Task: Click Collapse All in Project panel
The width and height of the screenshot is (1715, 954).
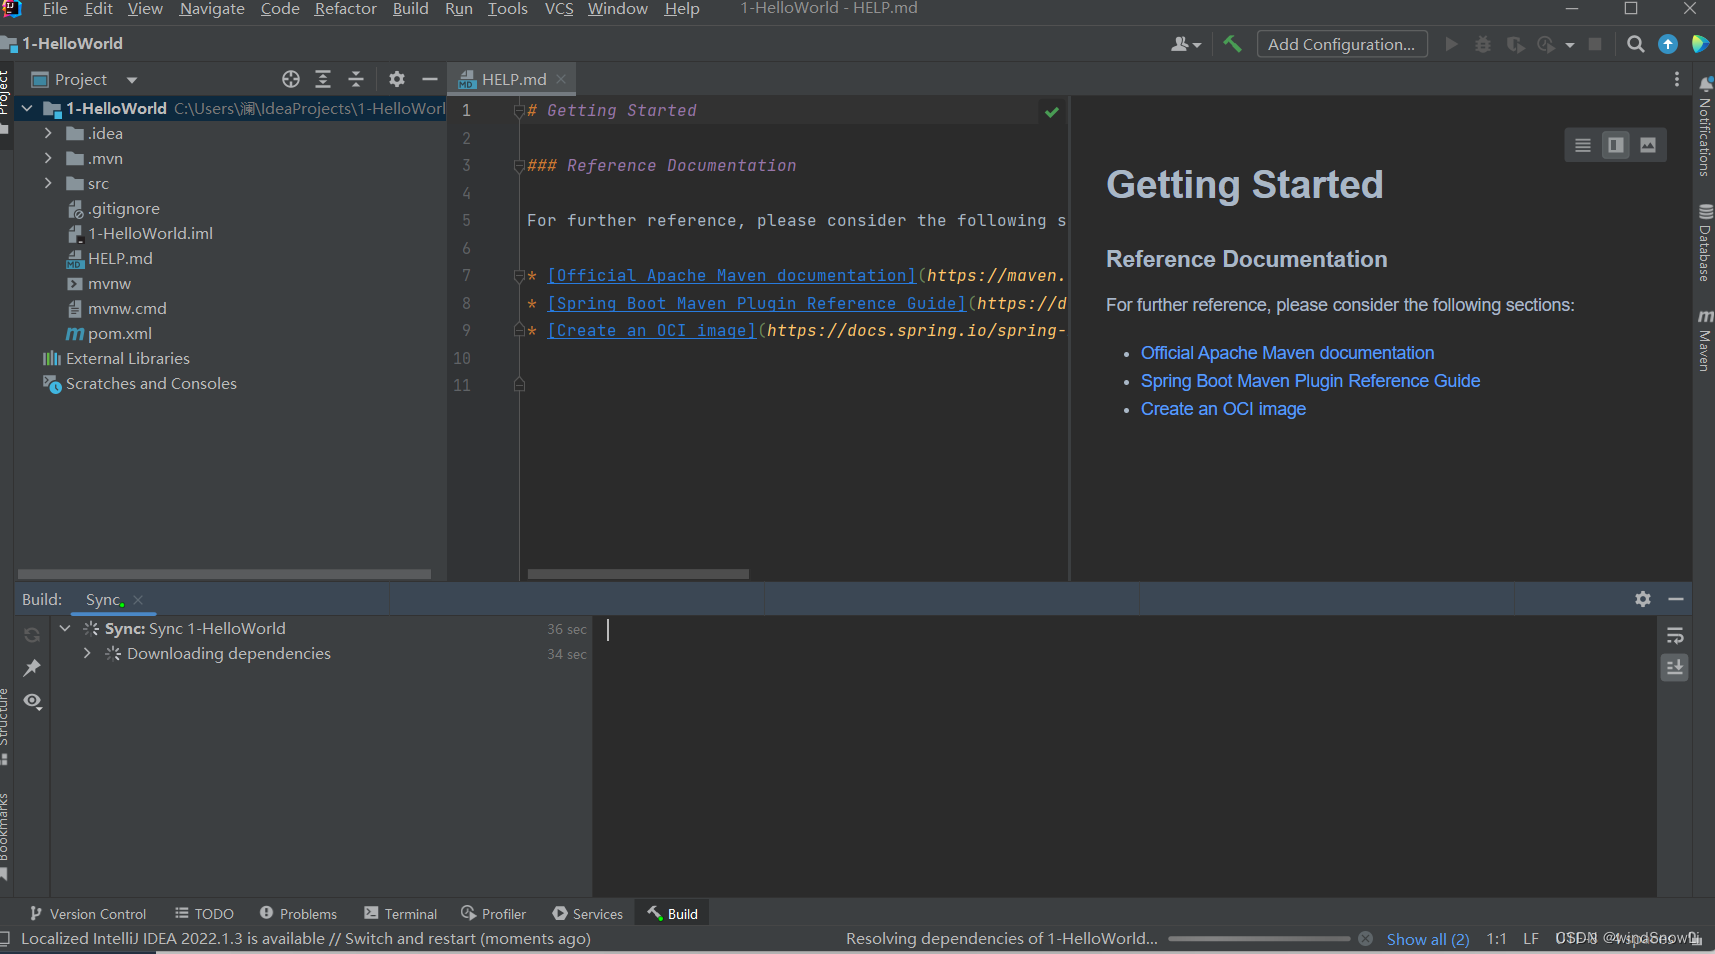Action: pyautogui.click(x=356, y=79)
